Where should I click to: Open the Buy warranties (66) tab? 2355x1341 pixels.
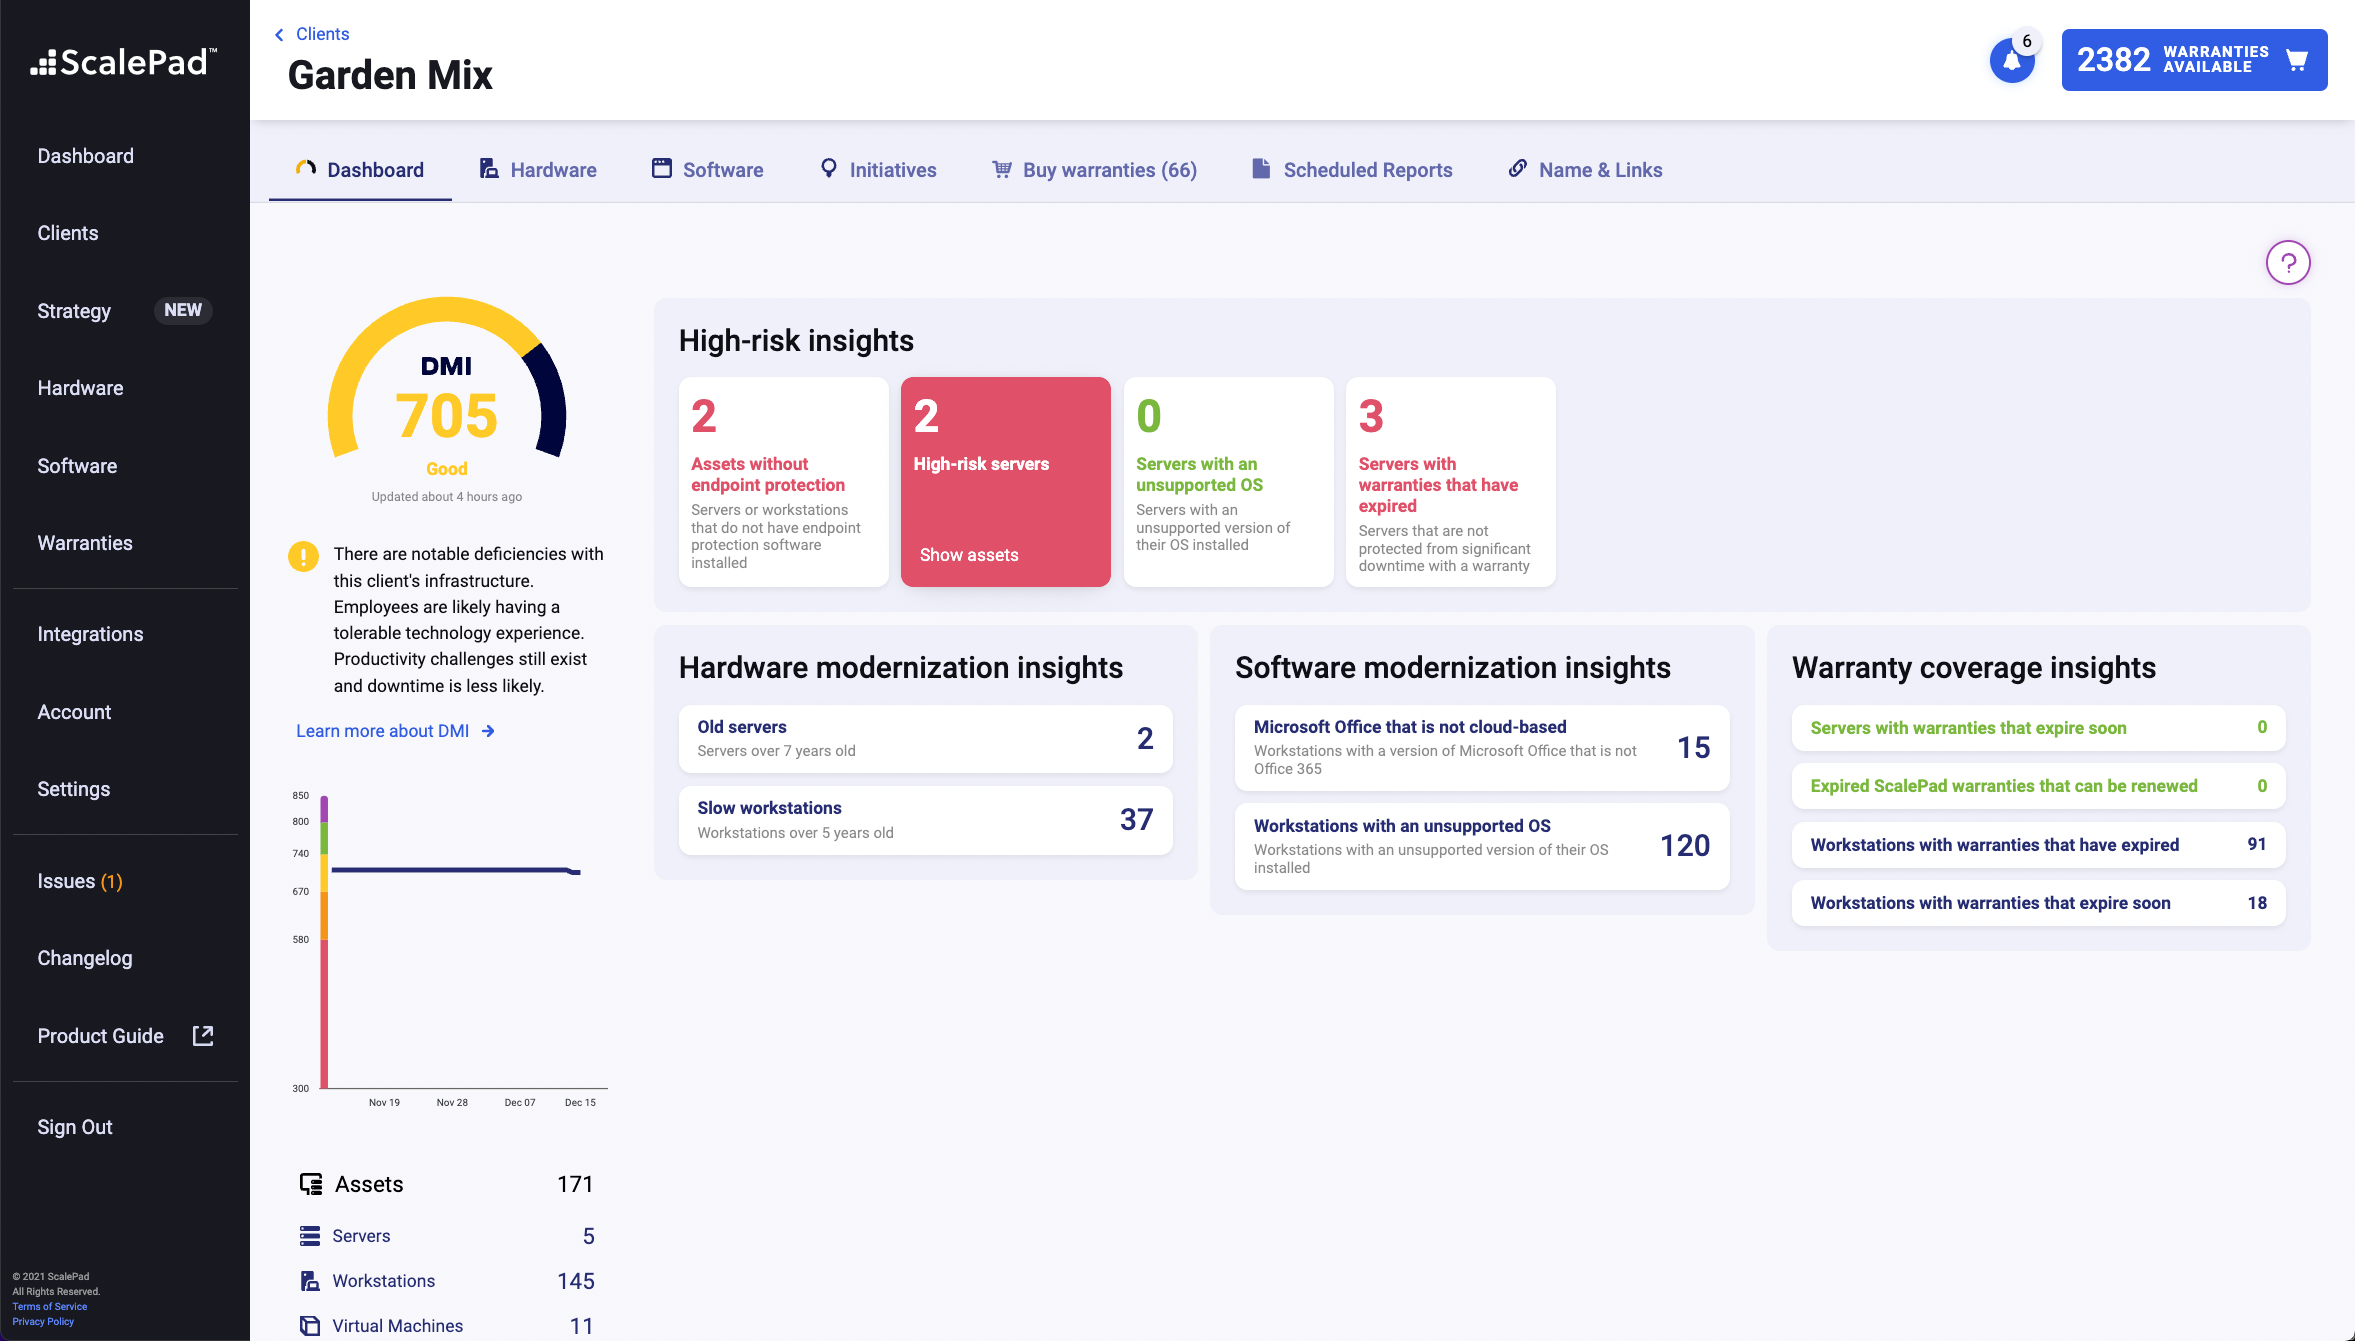pyautogui.click(x=1095, y=170)
